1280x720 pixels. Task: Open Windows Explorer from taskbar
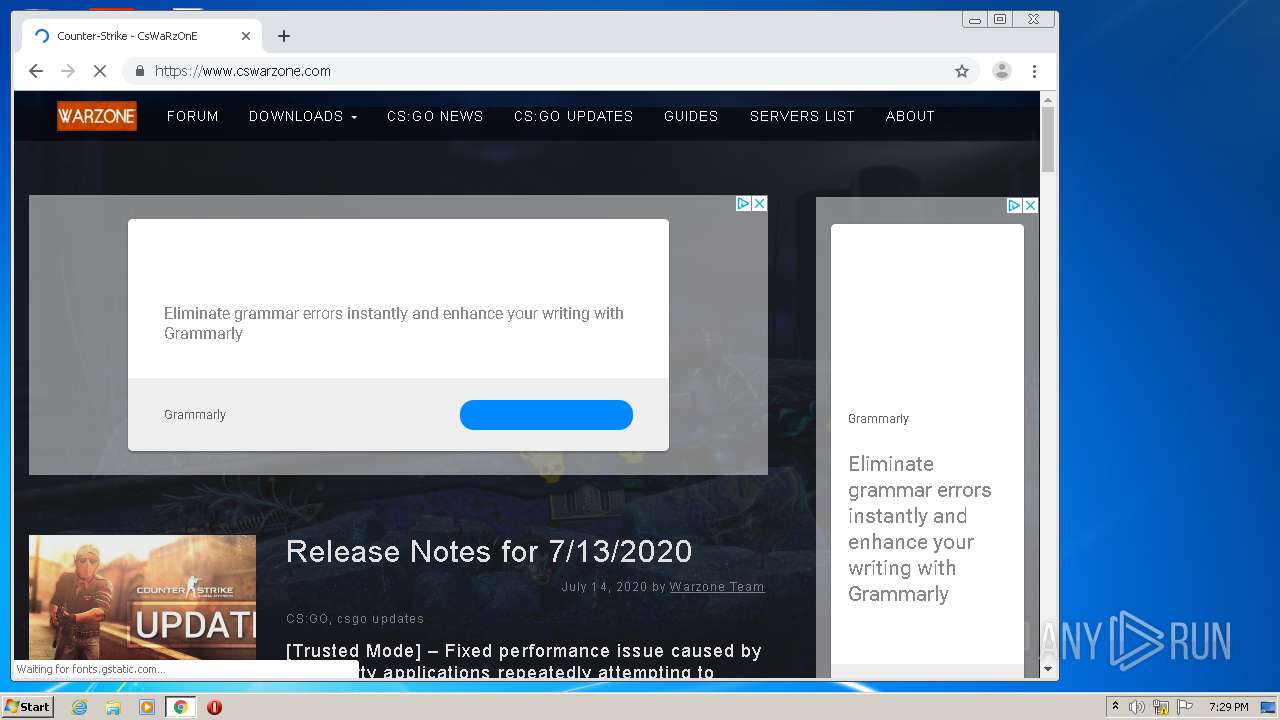(113, 707)
